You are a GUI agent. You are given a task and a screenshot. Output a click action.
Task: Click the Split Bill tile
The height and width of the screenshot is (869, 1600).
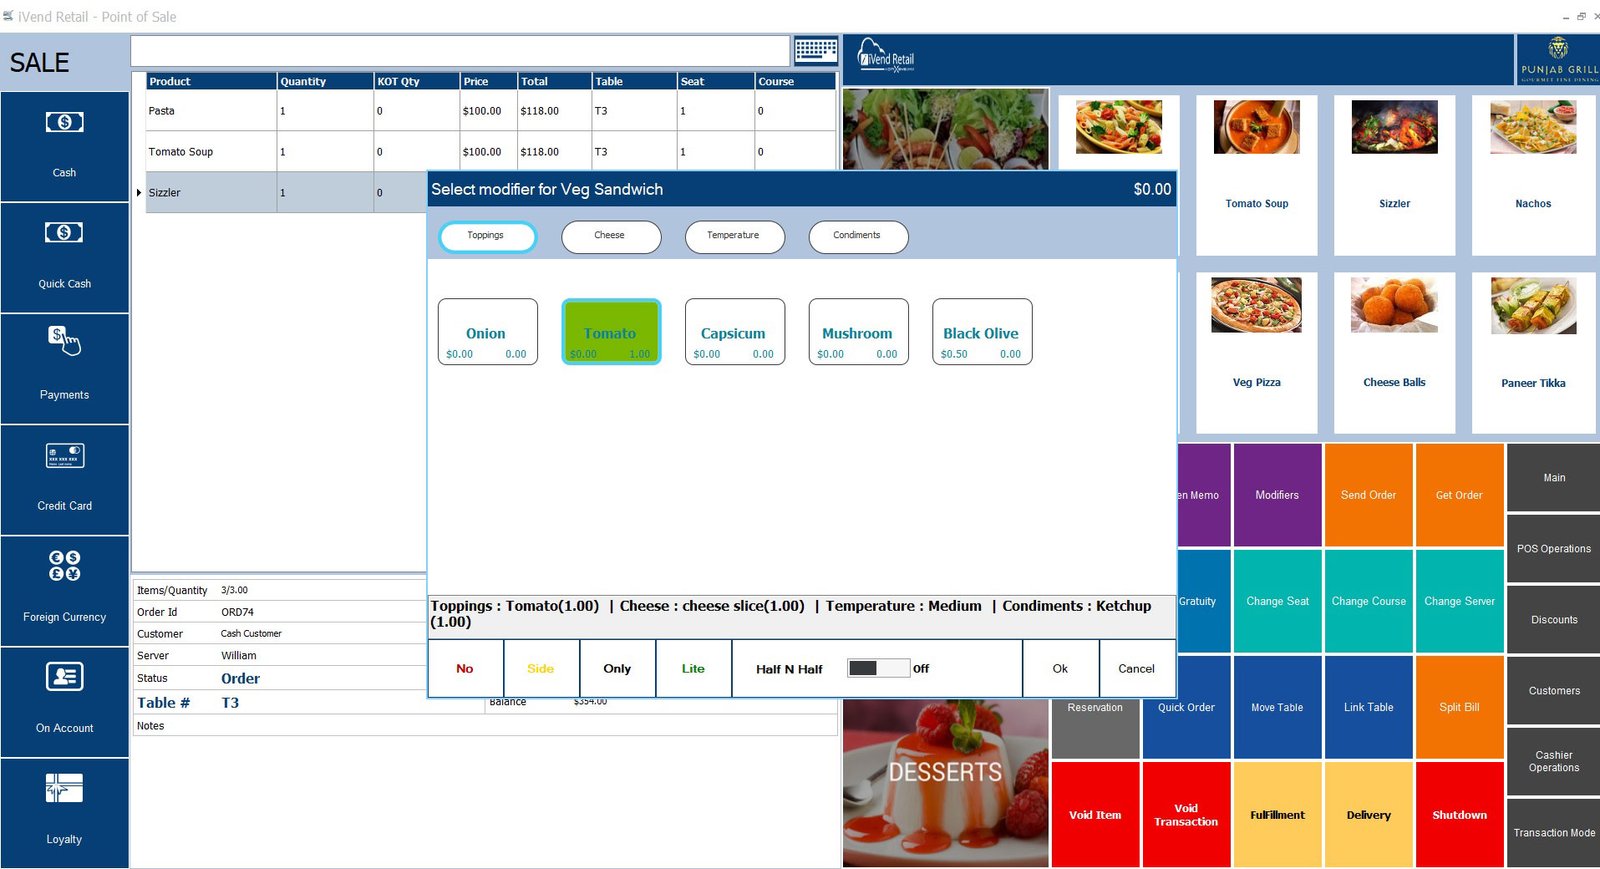click(1459, 707)
